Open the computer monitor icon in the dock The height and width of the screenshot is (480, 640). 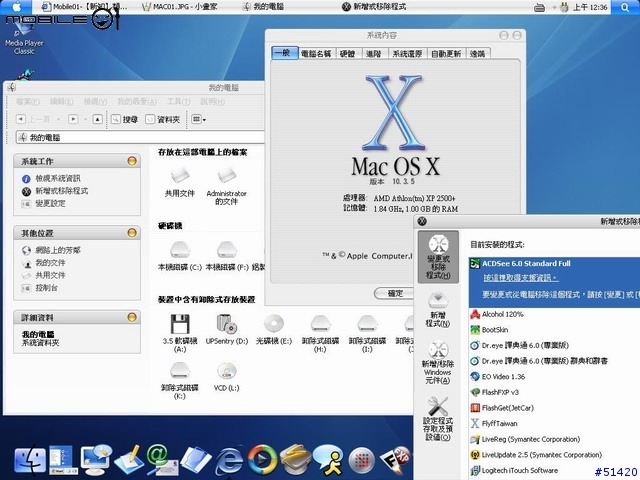coord(96,460)
